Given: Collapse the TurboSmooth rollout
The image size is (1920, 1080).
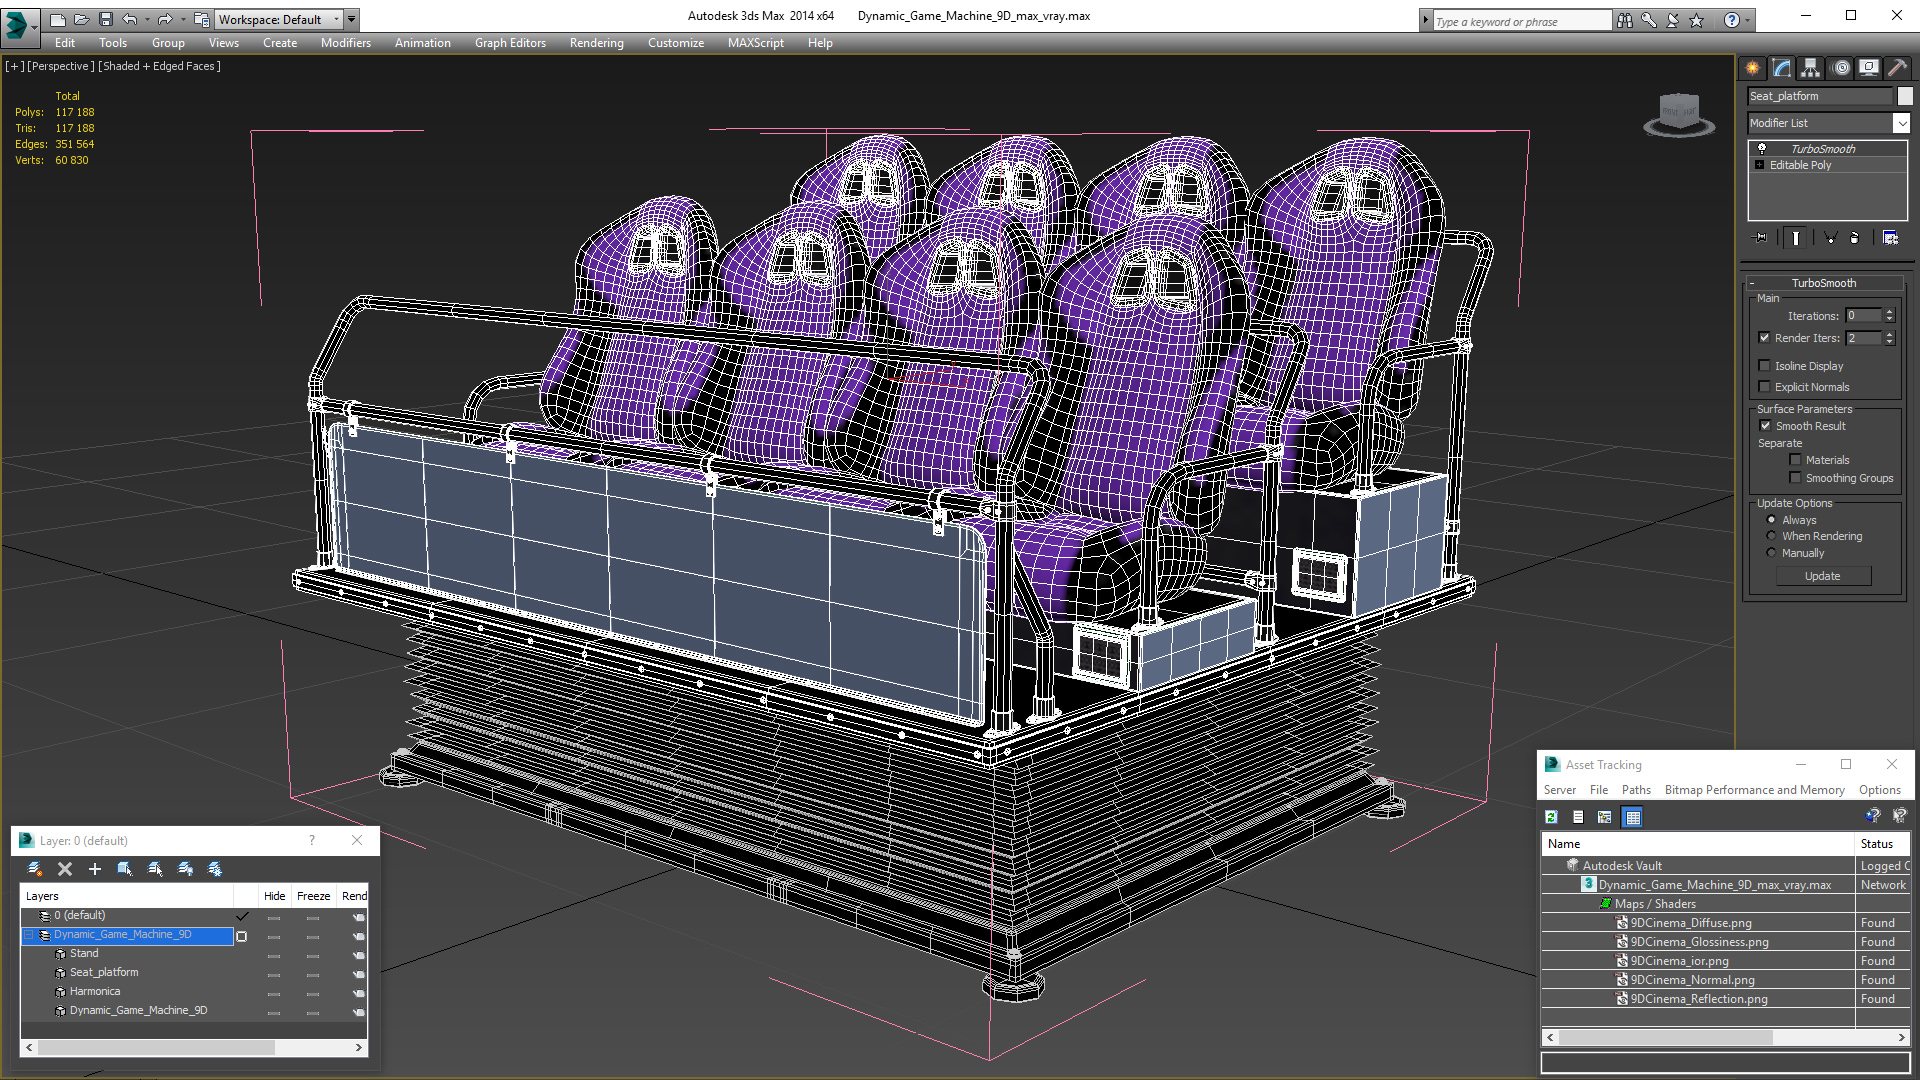Looking at the screenshot, I should point(1752,283).
